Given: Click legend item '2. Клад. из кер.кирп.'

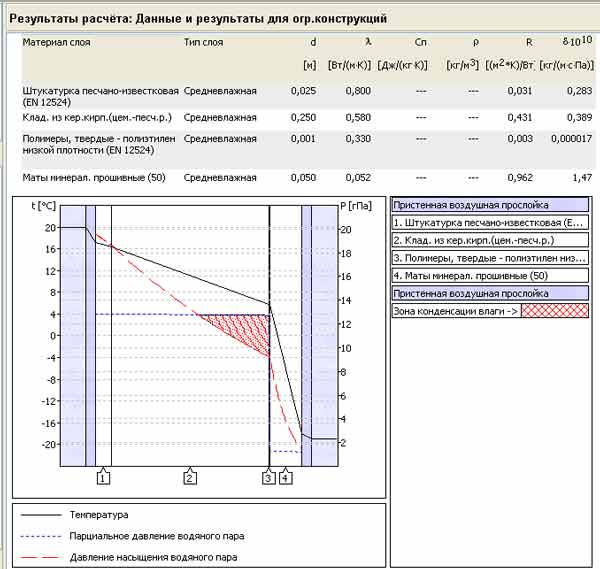Looking at the screenshot, I should [490, 240].
